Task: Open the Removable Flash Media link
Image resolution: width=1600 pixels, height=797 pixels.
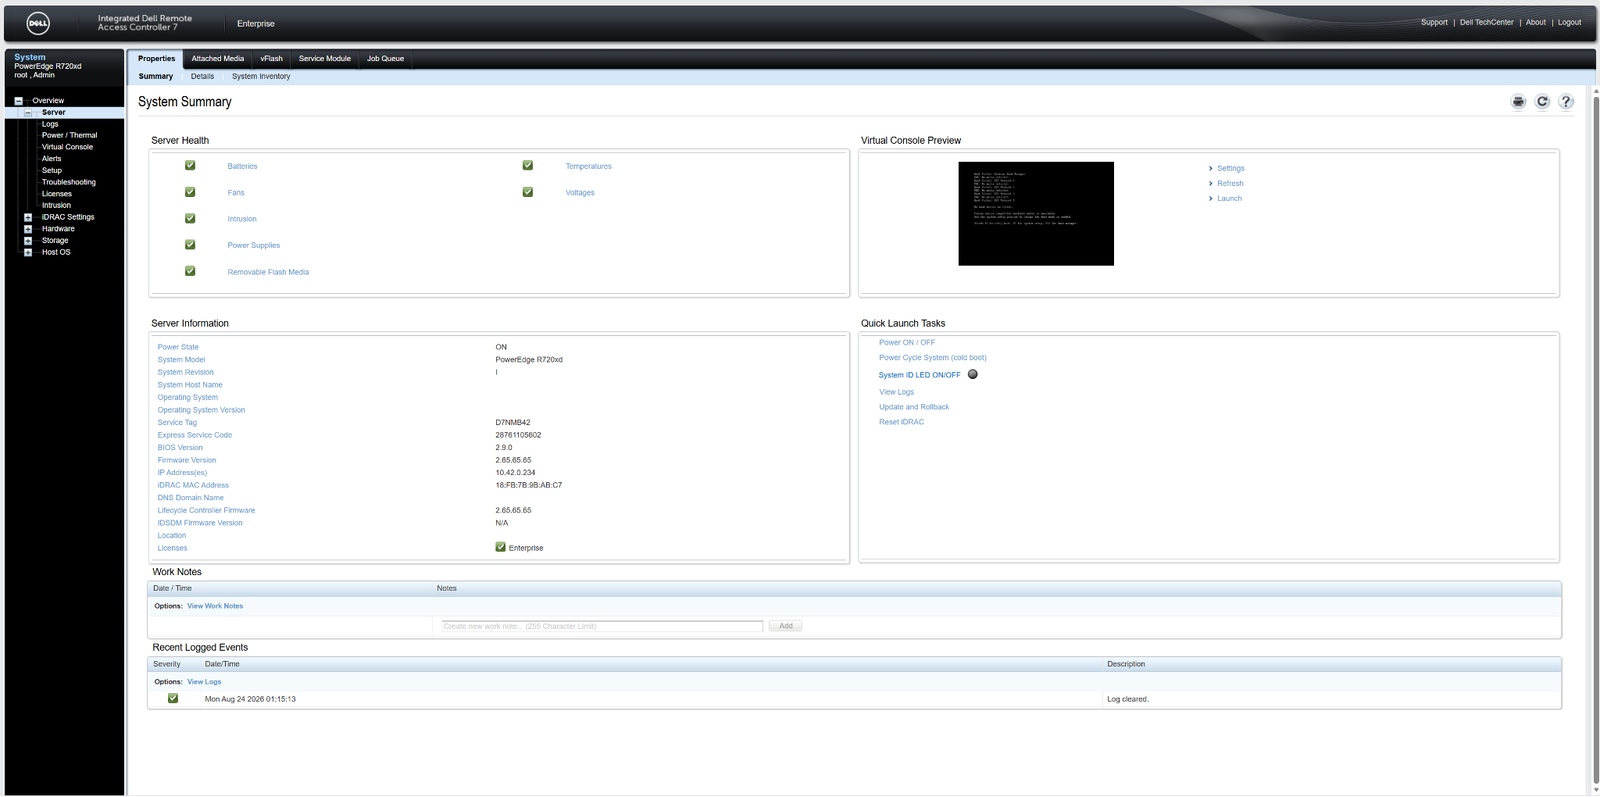Action: pos(268,272)
